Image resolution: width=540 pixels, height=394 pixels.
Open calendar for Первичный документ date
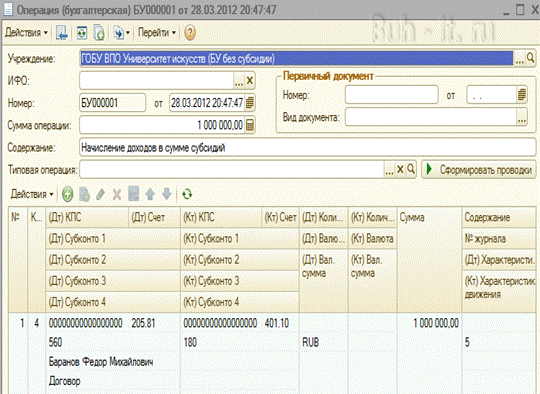[522, 94]
